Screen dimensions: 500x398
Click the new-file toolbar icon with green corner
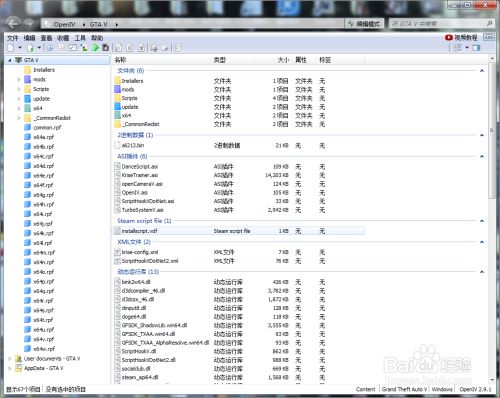pyautogui.click(x=30, y=48)
